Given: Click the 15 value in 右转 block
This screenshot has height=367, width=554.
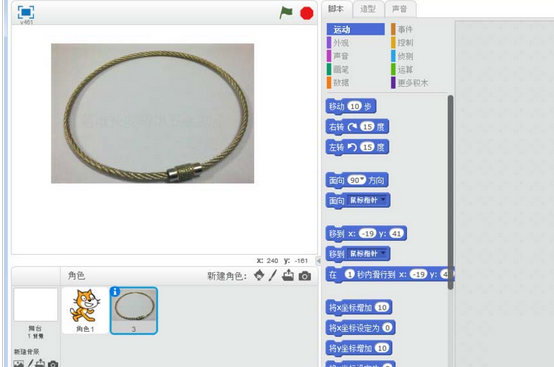Looking at the screenshot, I should pos(368,127).
